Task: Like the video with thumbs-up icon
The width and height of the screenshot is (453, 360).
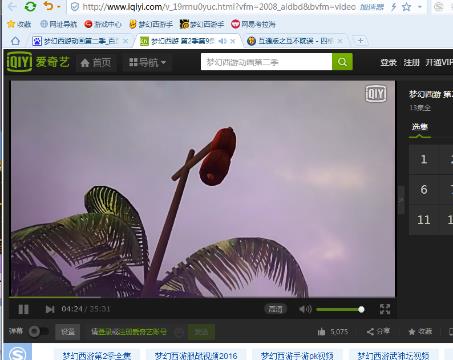Action: 321,332
